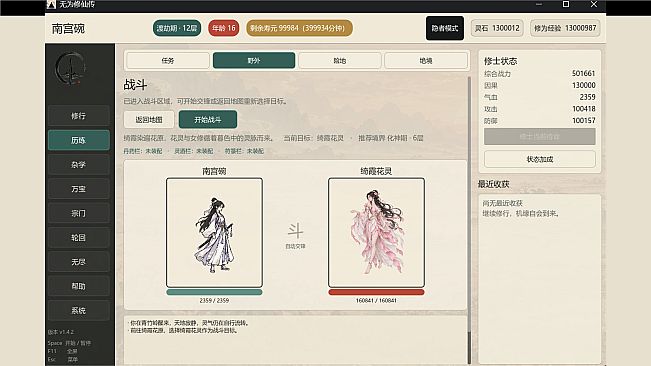
Task: Click the 最近收获 heading
Action: (x=494, y=184)
